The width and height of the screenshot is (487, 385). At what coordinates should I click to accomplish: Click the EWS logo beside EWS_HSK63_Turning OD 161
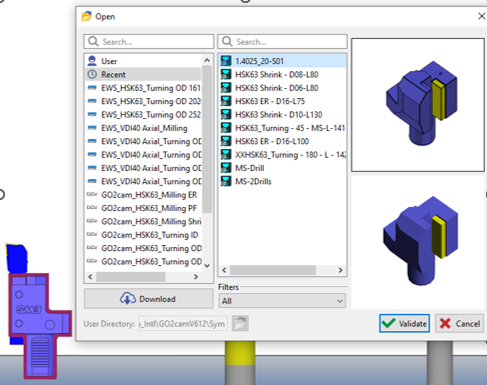(x=92, y=88)
